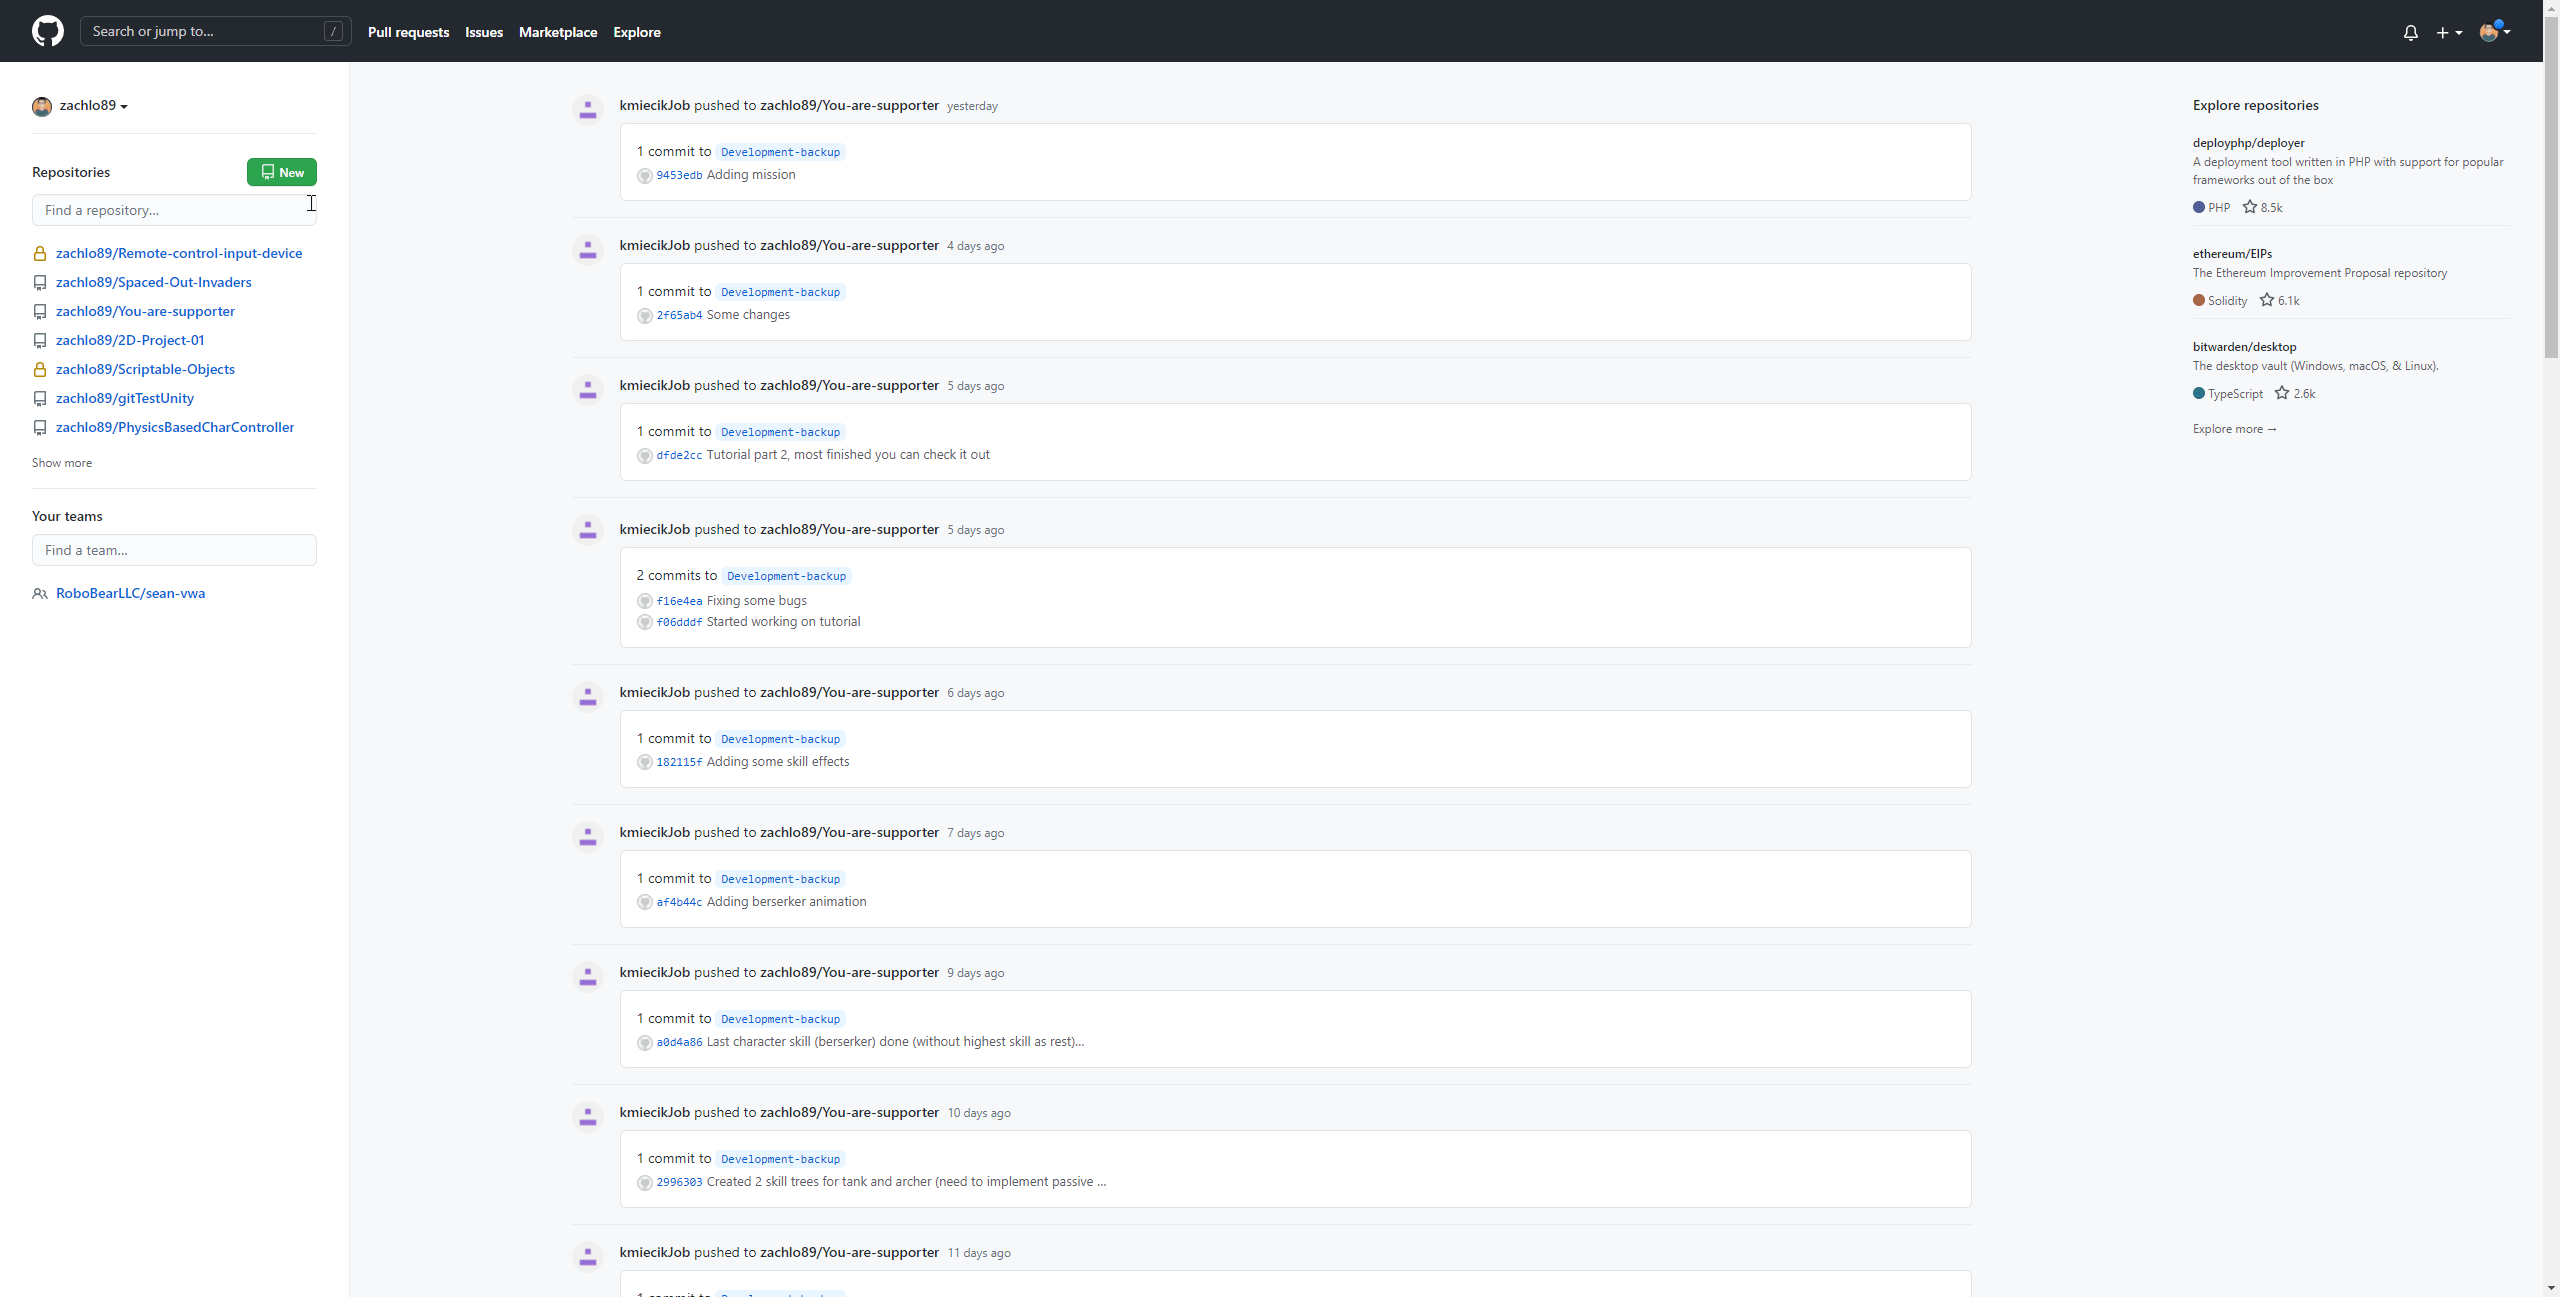This screenshot has height=1297, width=2560.
Task: Focus the Find a repository field
Action: pyautogui.click(x=174, y=210)
